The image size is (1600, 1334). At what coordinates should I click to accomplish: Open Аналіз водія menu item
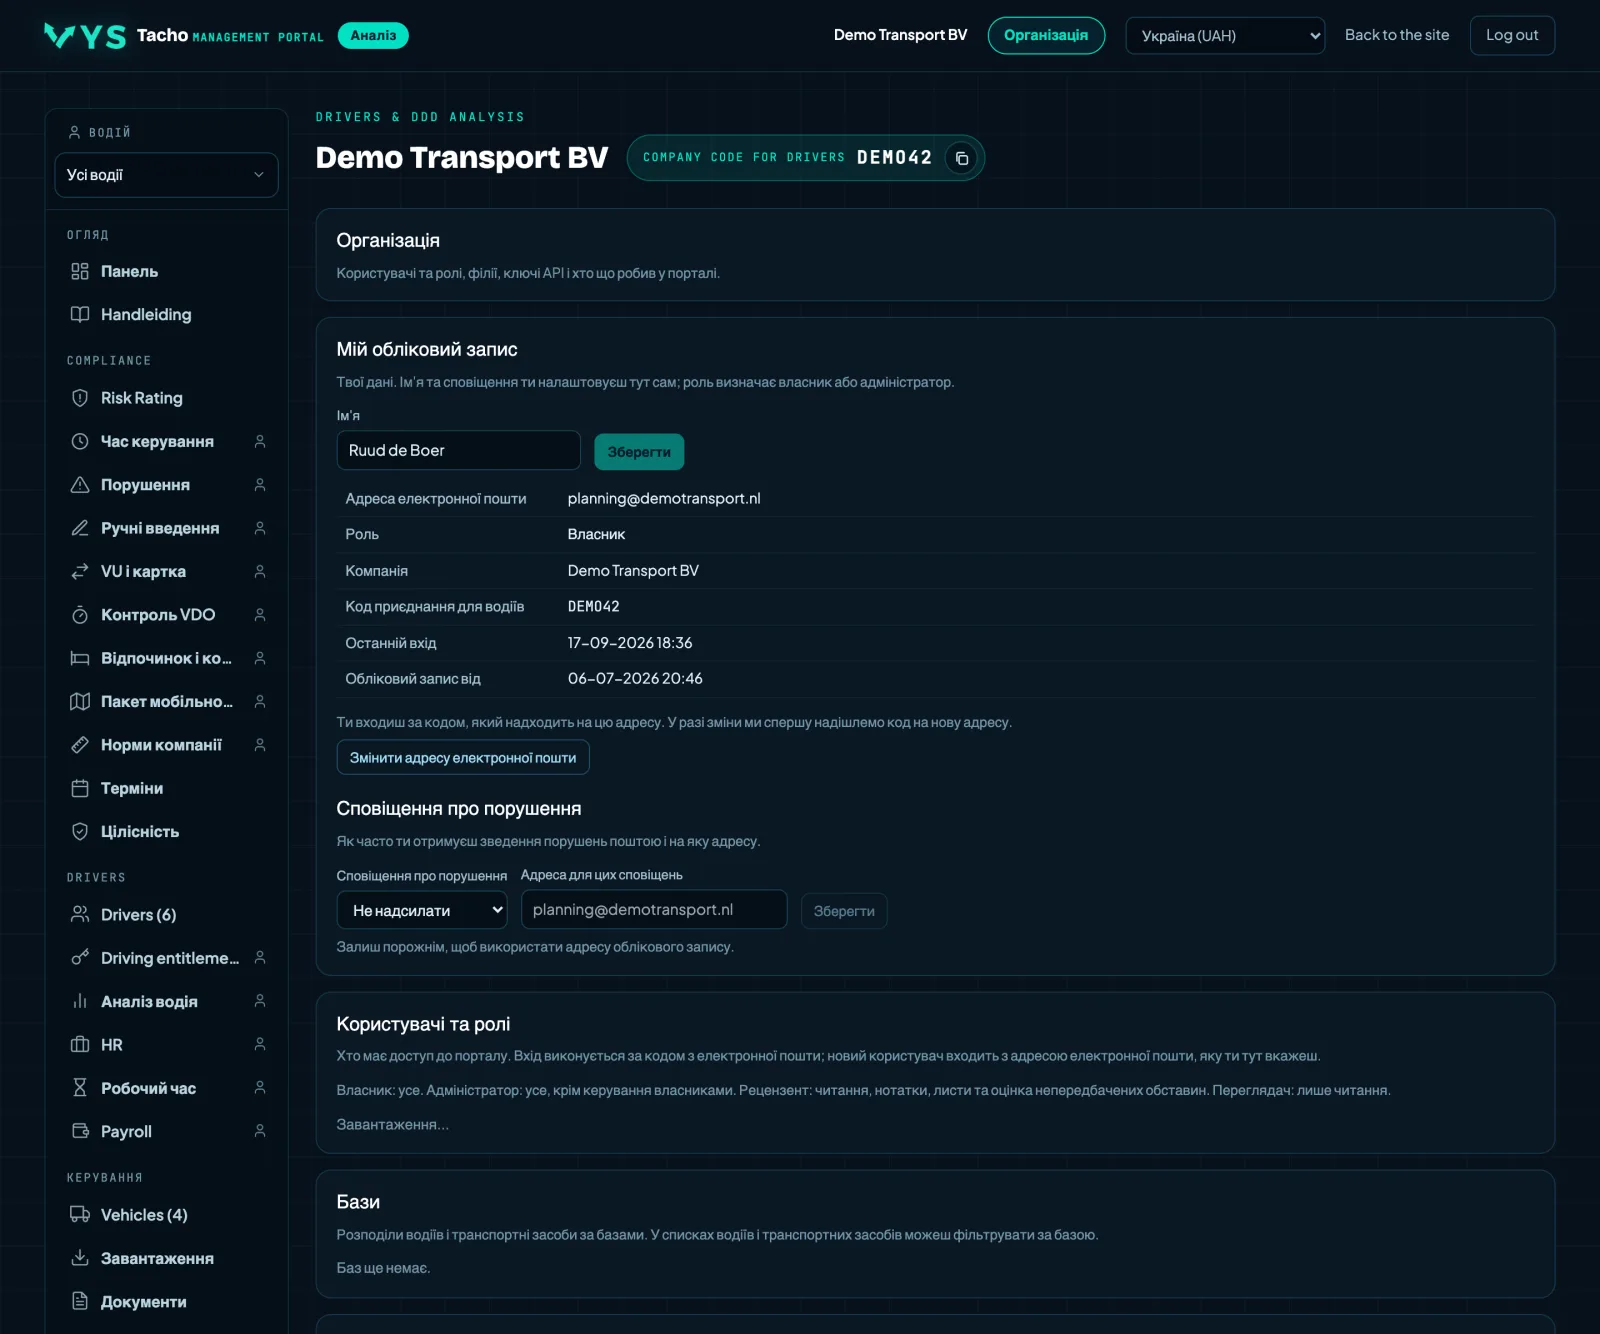(149, 1001)
